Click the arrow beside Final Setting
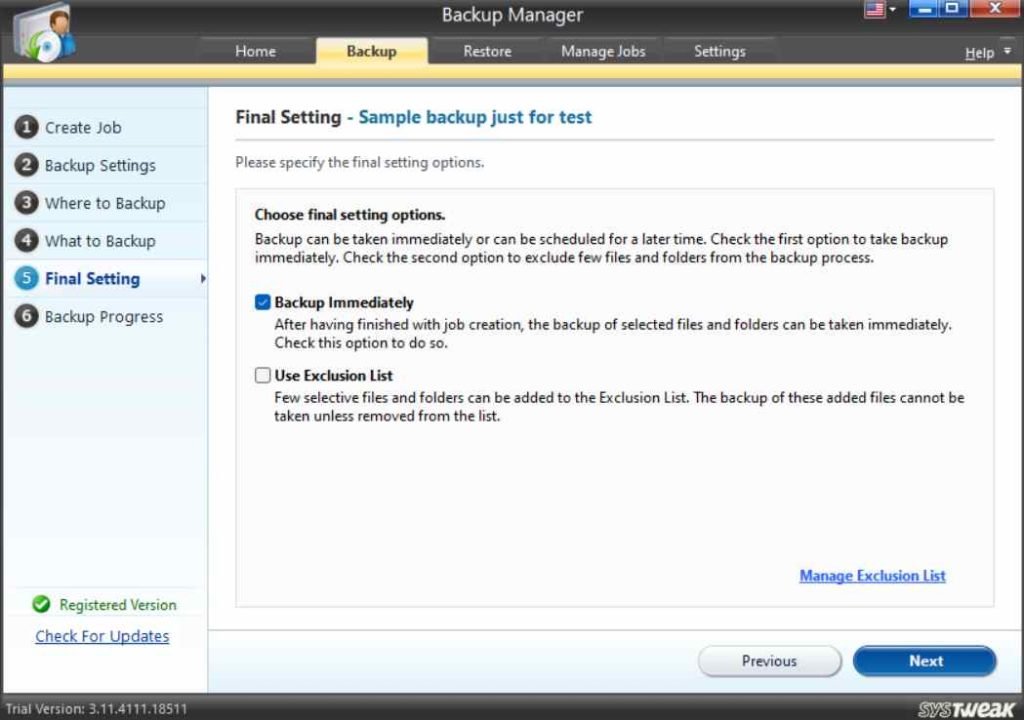 [x=203, y=278]
